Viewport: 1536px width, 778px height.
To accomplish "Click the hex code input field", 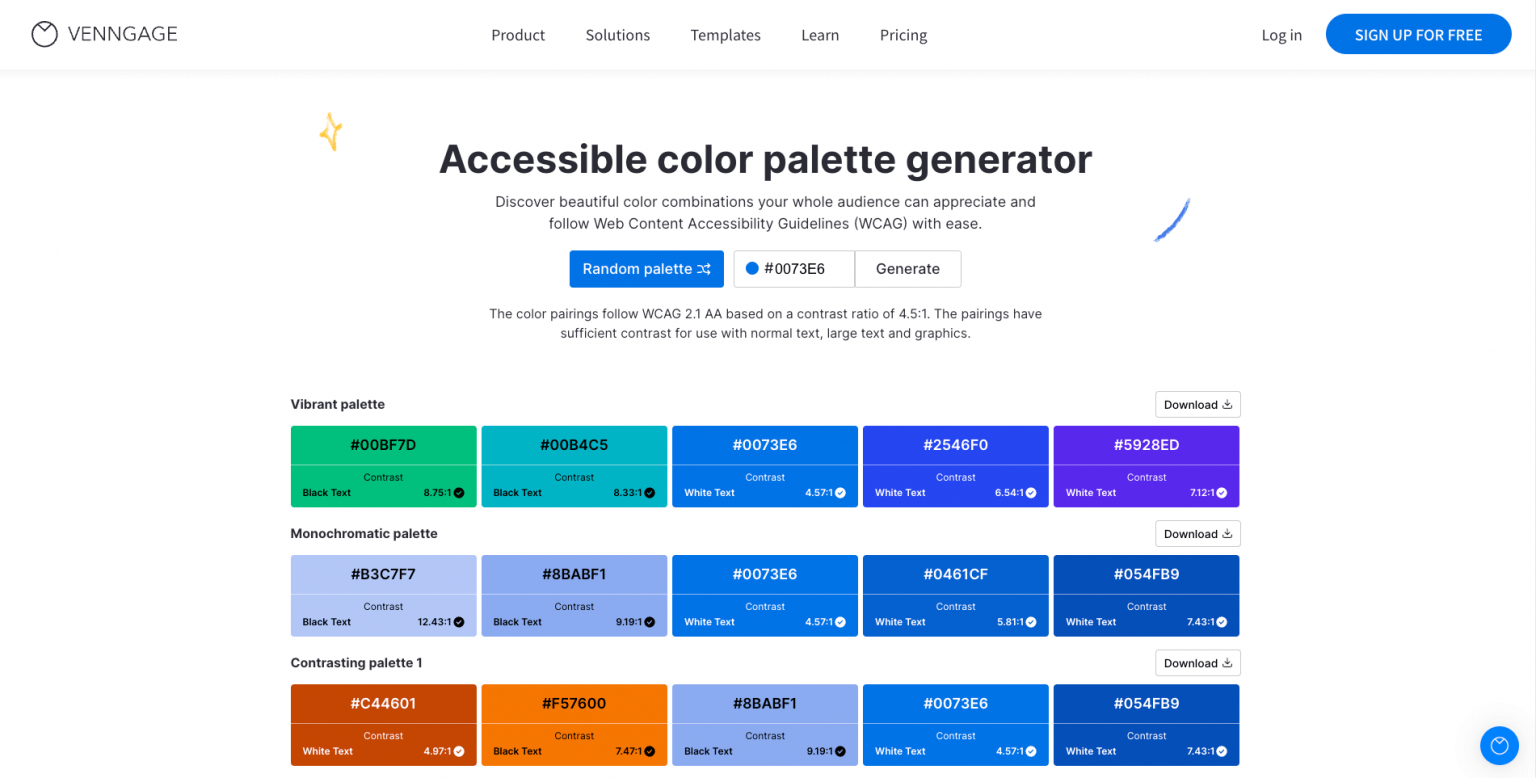I will coord(800,268).
